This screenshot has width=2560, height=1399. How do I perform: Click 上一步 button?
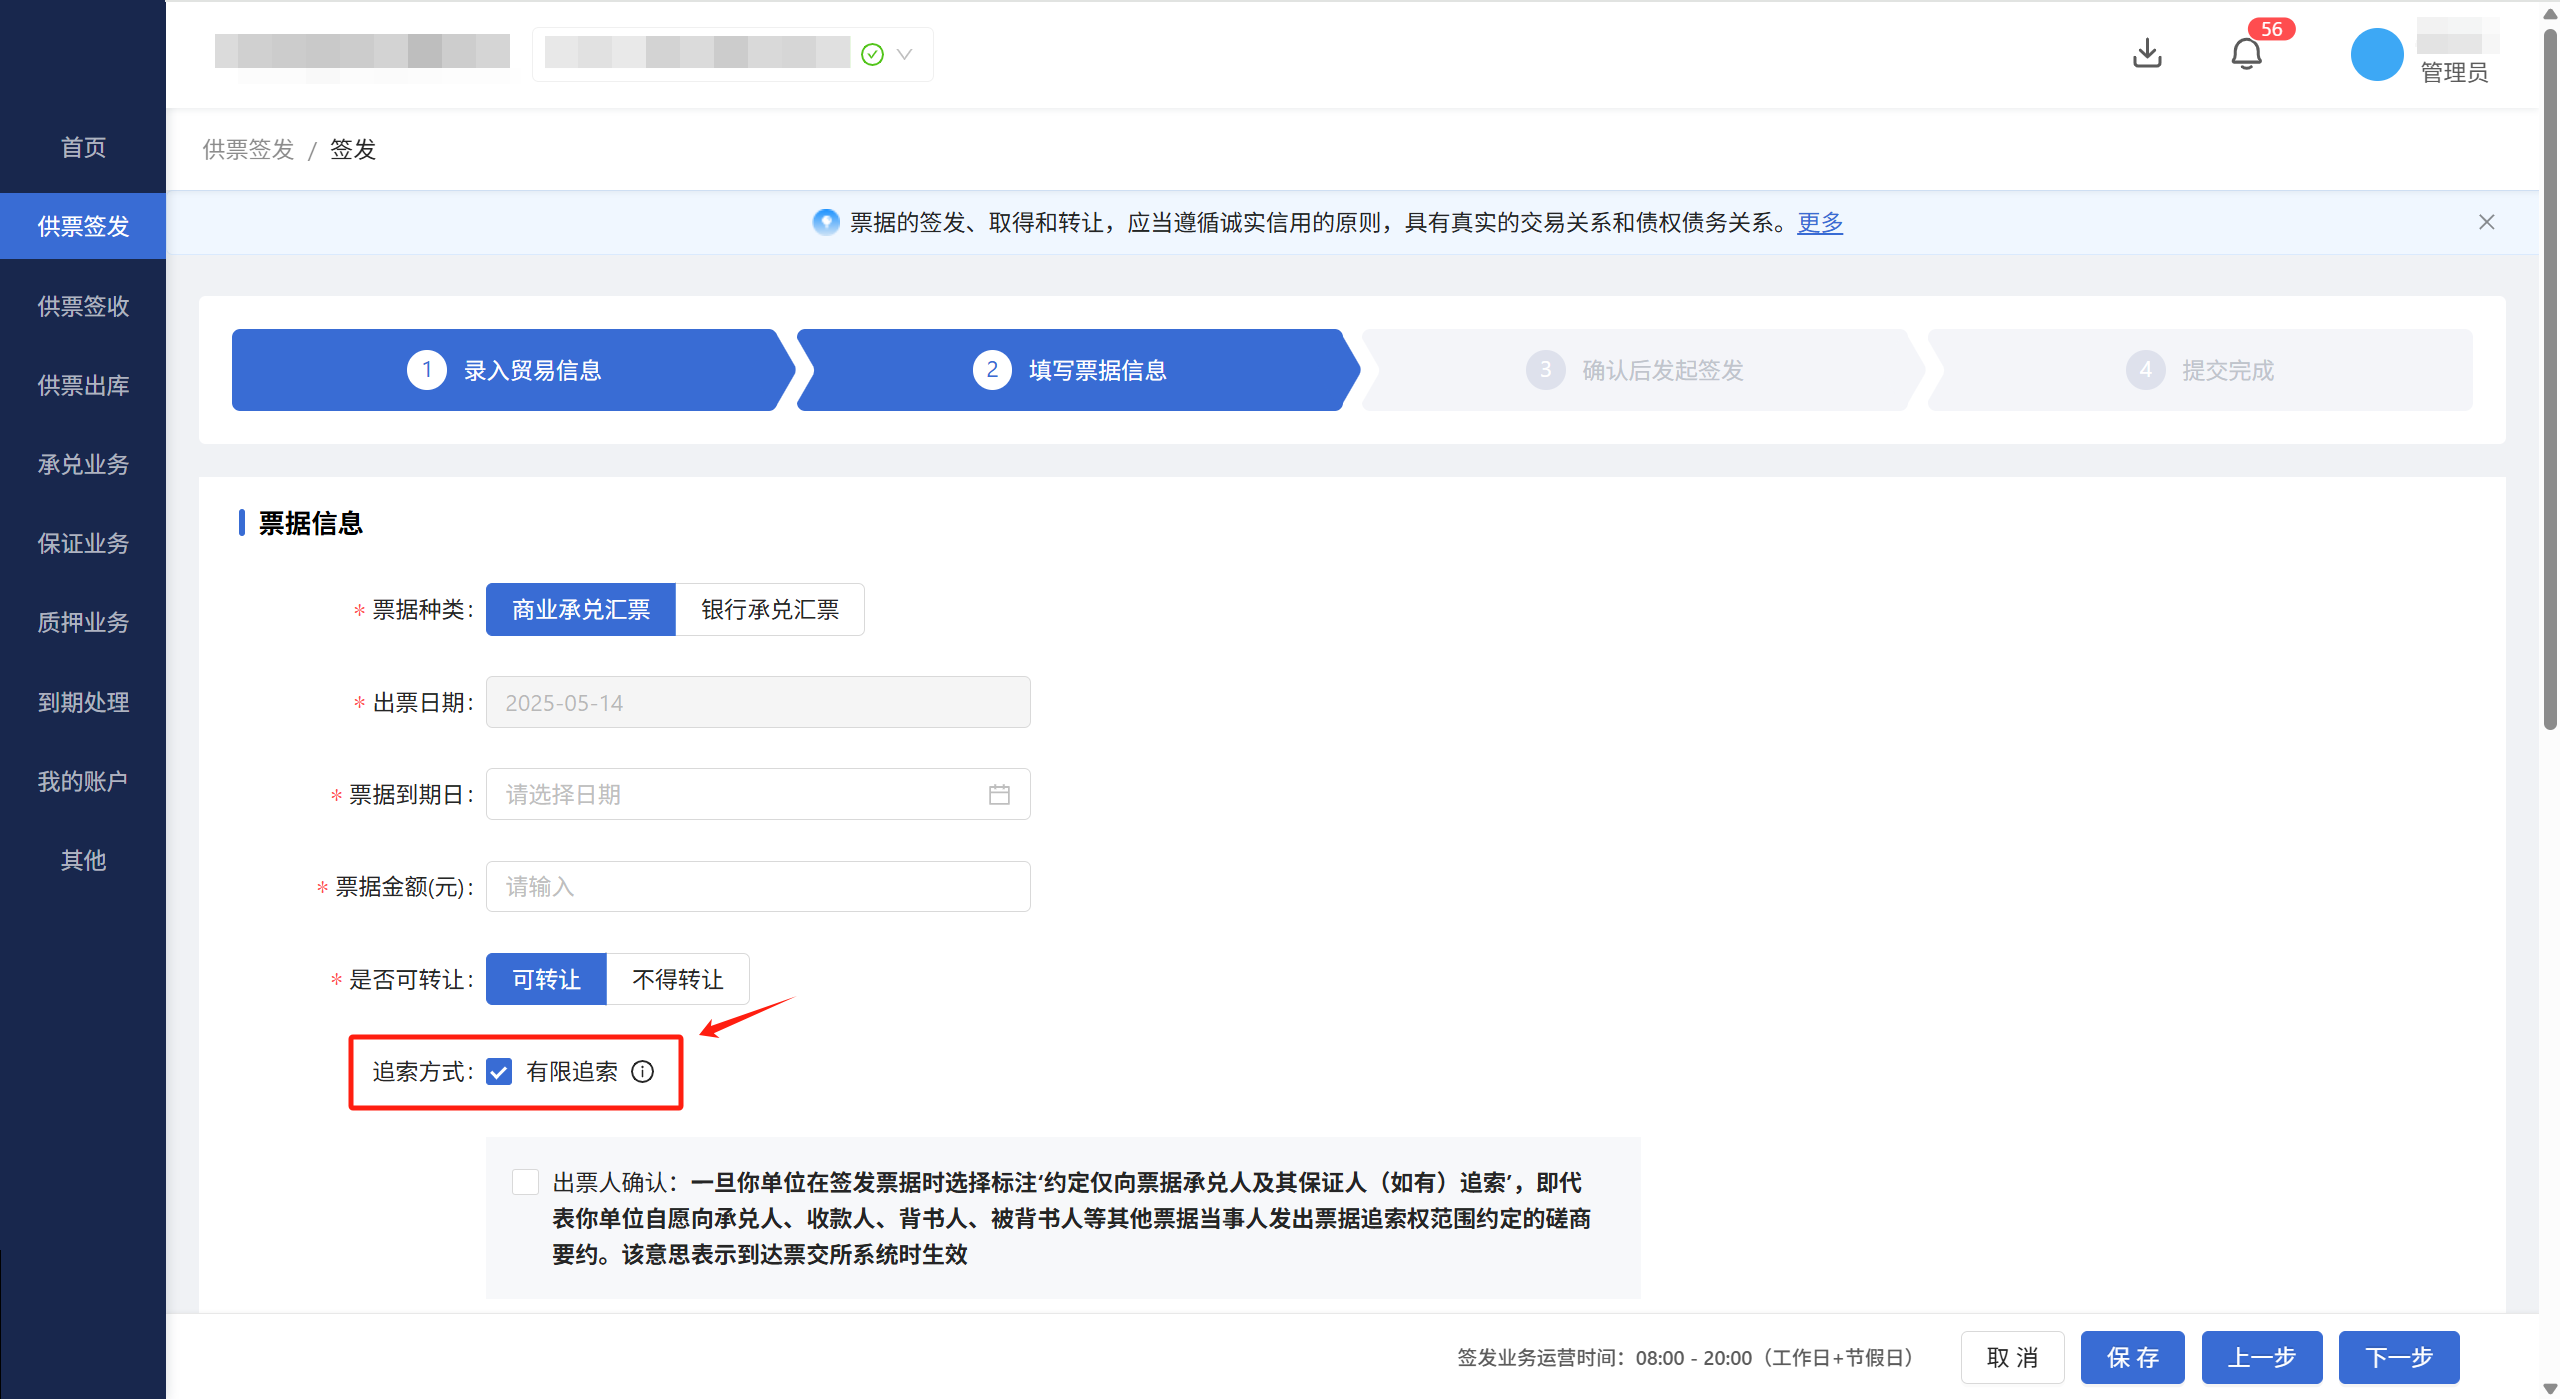(x=2262, y=1357)
